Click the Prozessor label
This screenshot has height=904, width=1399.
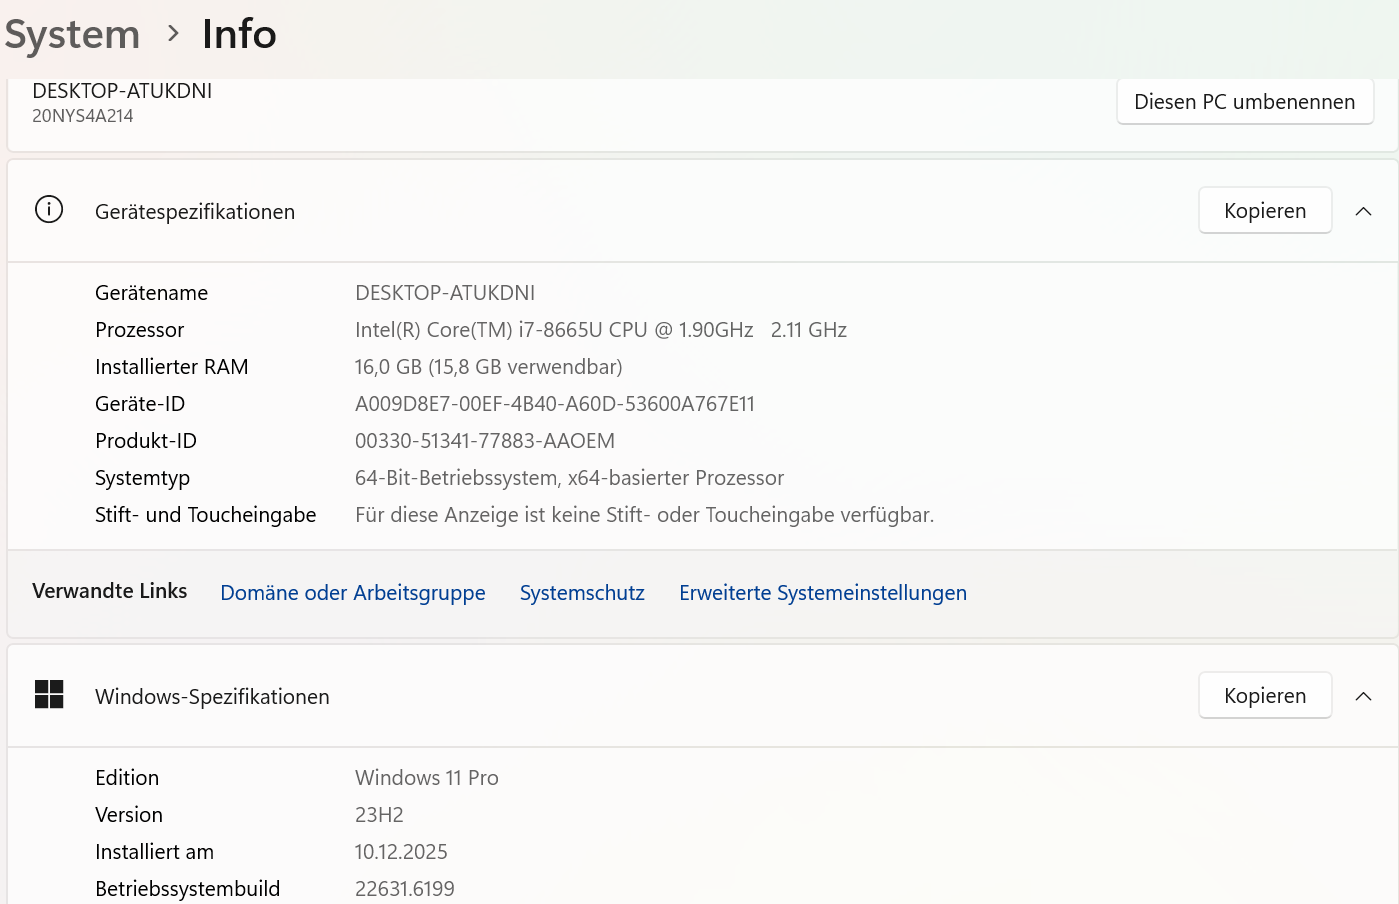140,330
